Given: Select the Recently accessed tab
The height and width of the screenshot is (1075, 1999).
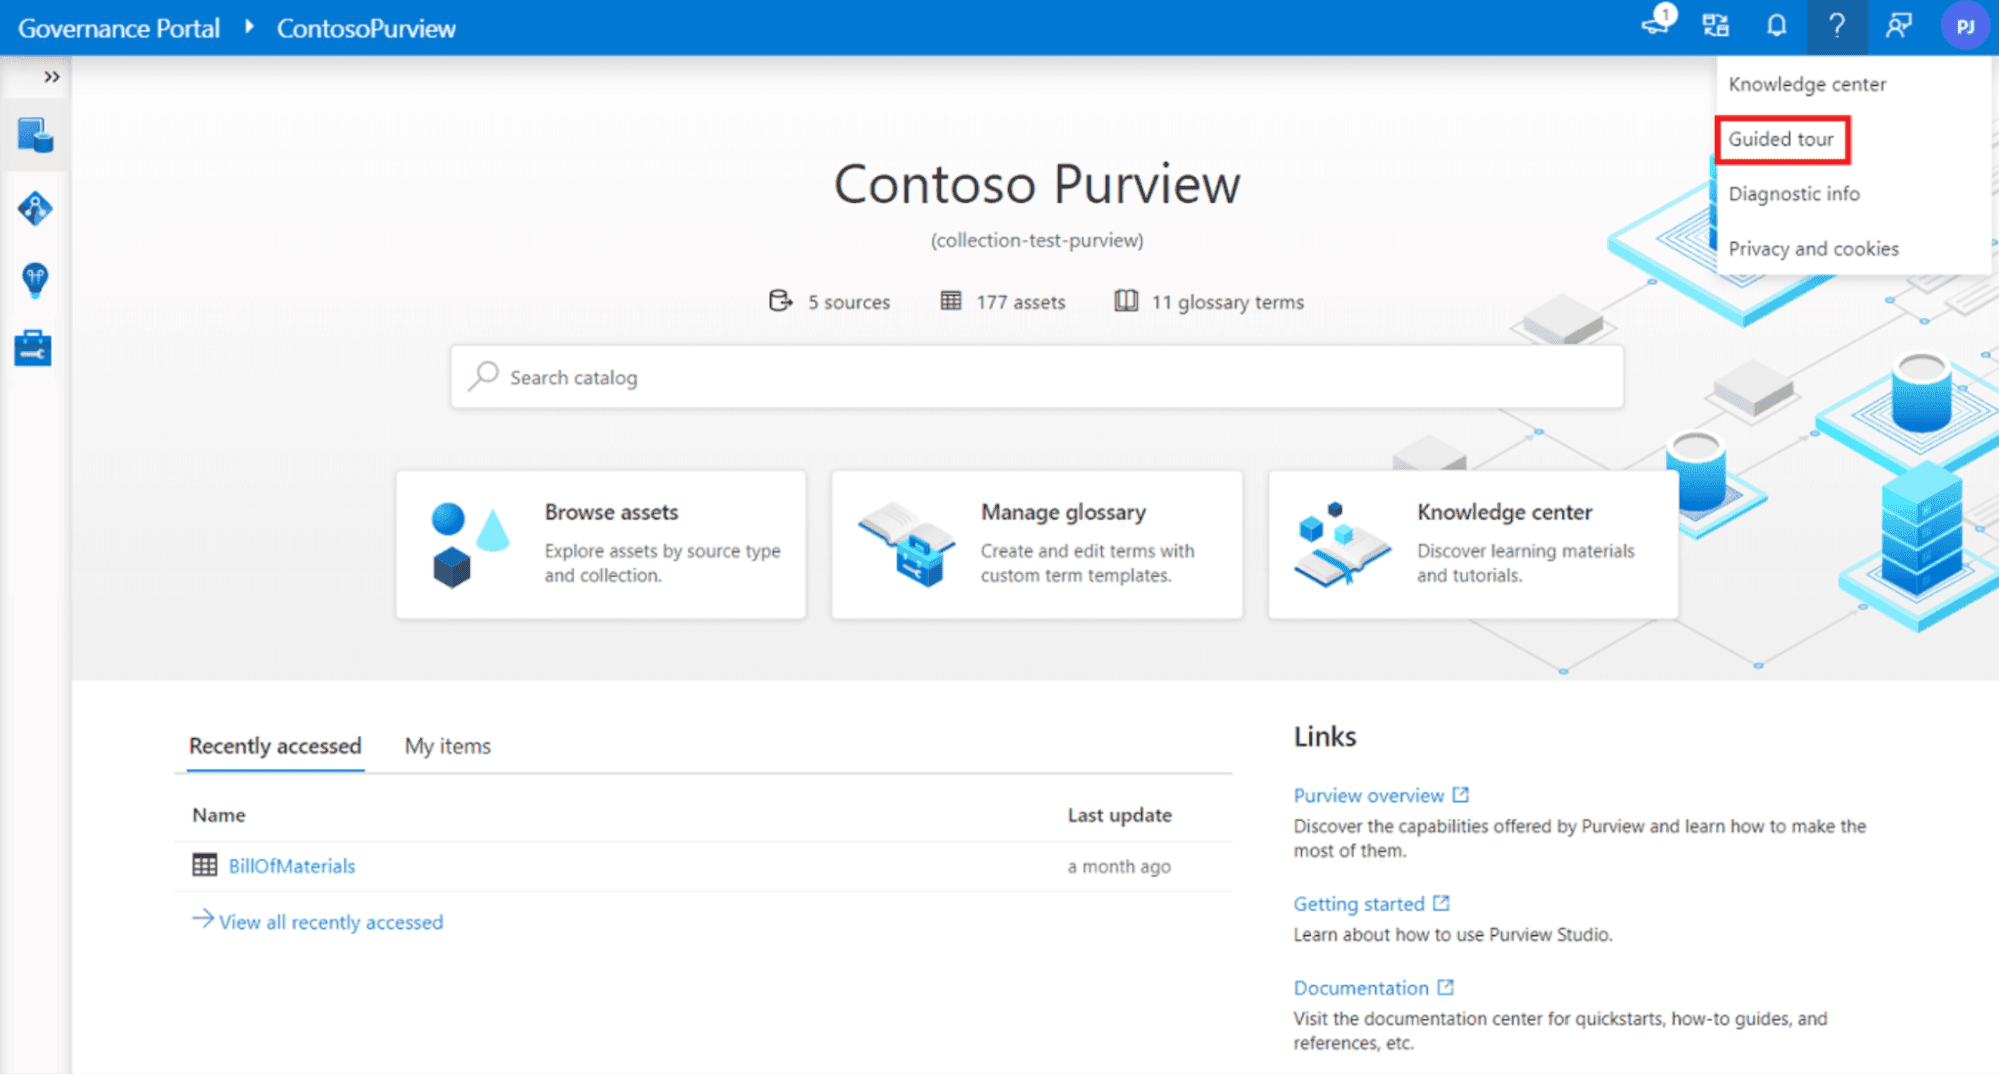Looking at the screenshot, I should 274,746.
